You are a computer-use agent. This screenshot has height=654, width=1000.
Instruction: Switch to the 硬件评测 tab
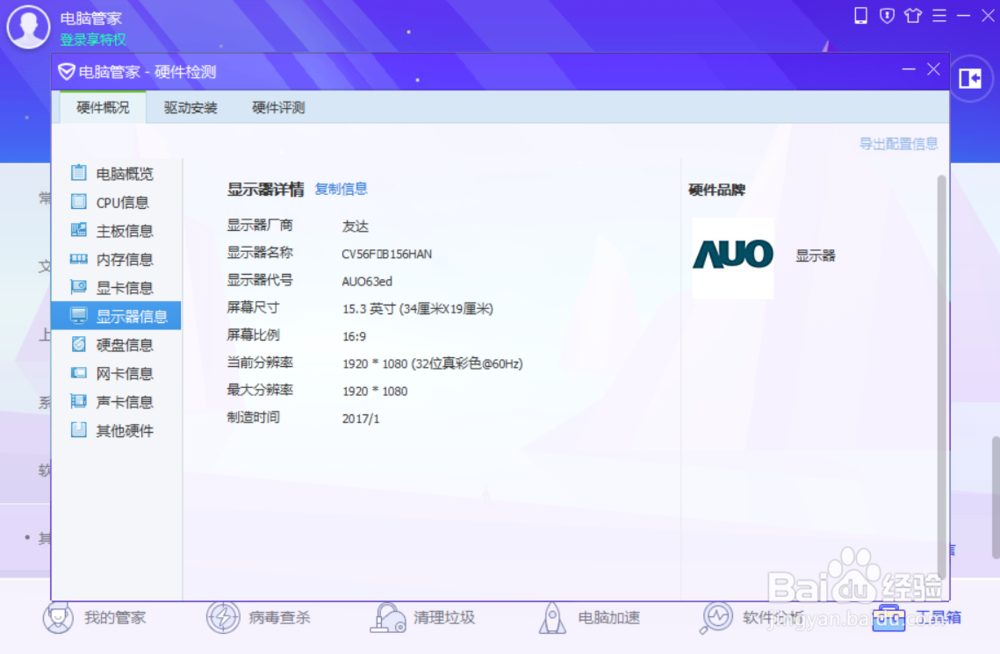[278, 107]
